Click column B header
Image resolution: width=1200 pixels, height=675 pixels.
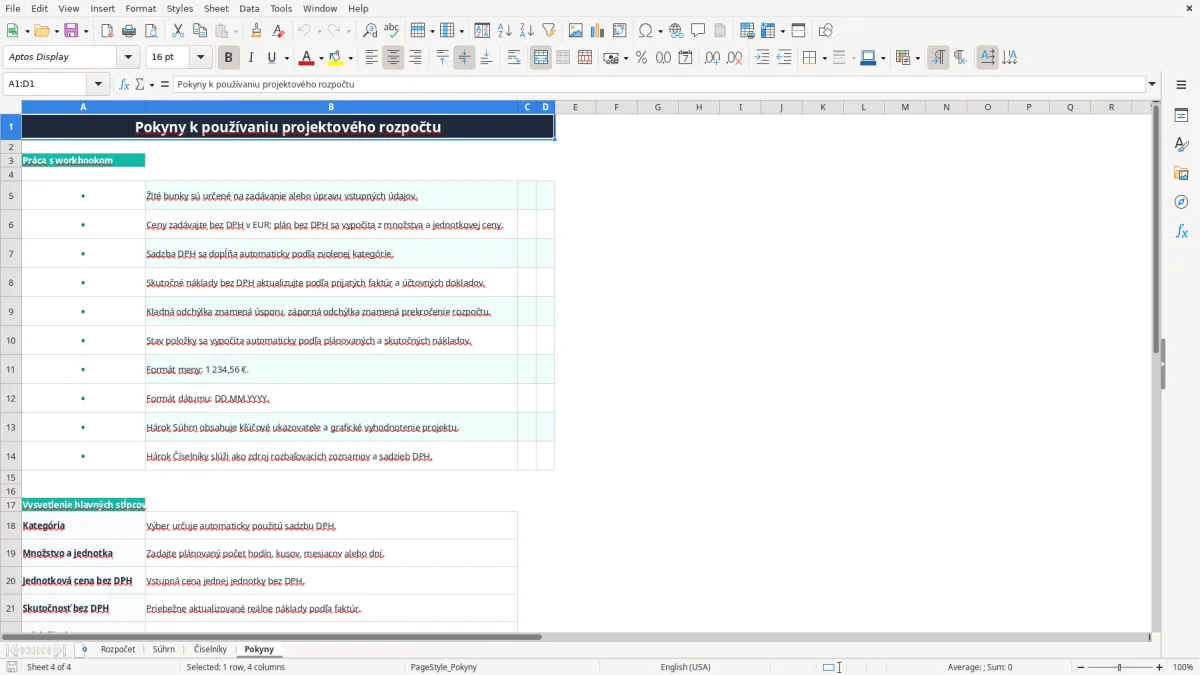pos(331,107)
